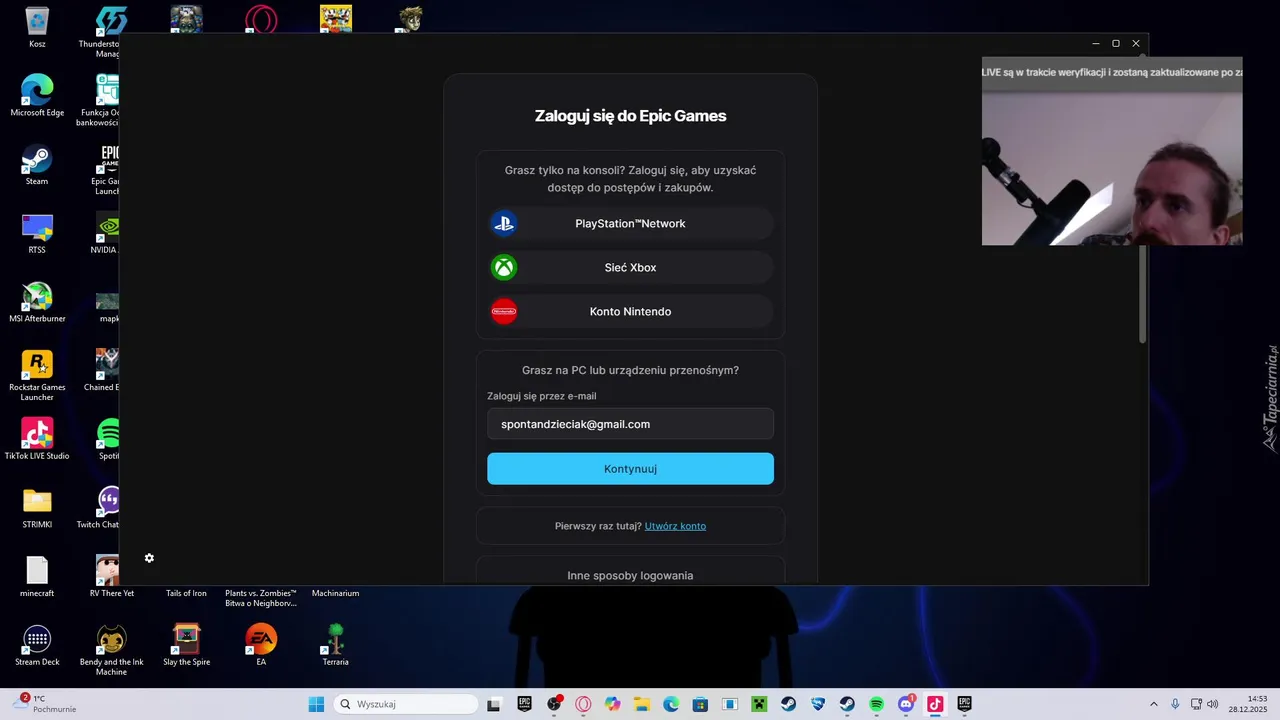Open the clock showing 14:53
The height and width of the screenshot is (720, 1280).
coord(1249,704)
